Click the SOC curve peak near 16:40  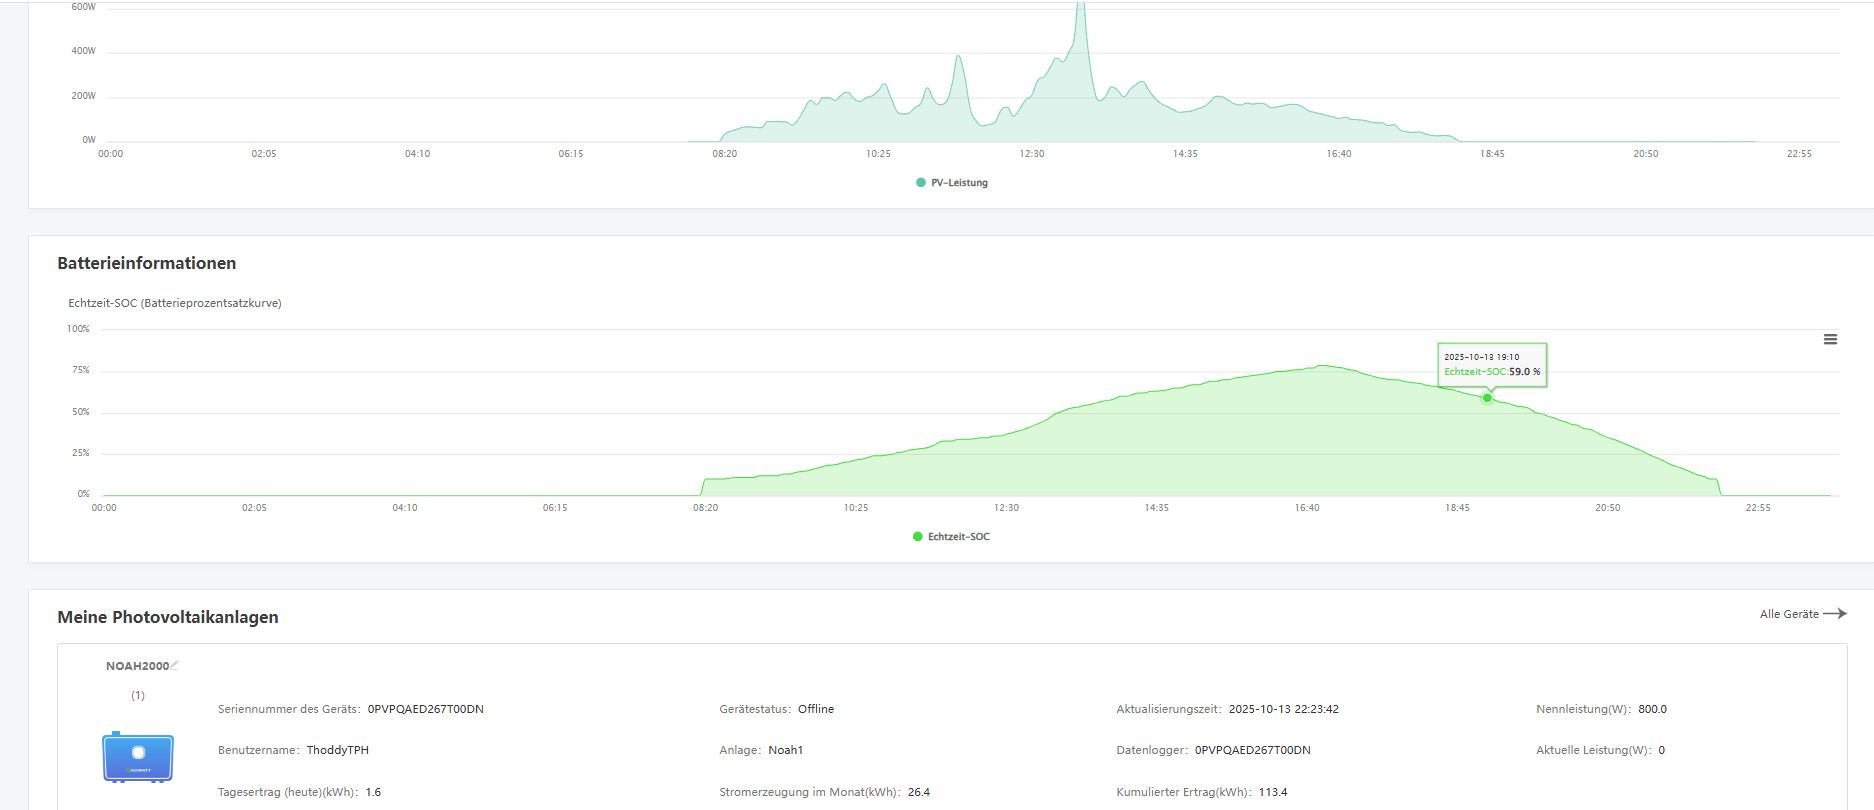[x=1323, y=367]
